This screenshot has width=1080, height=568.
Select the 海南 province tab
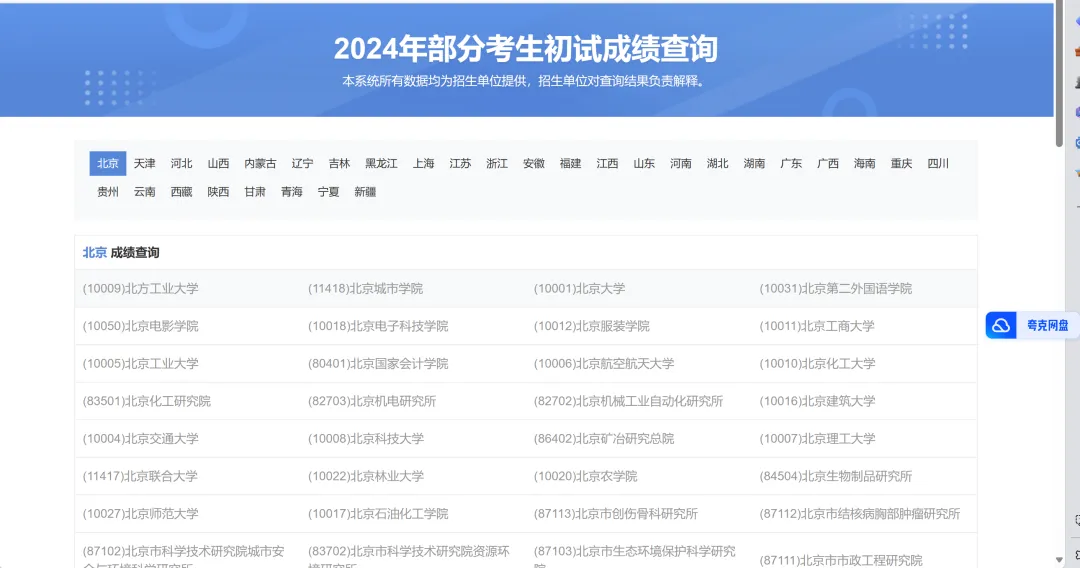pos(864,163)
